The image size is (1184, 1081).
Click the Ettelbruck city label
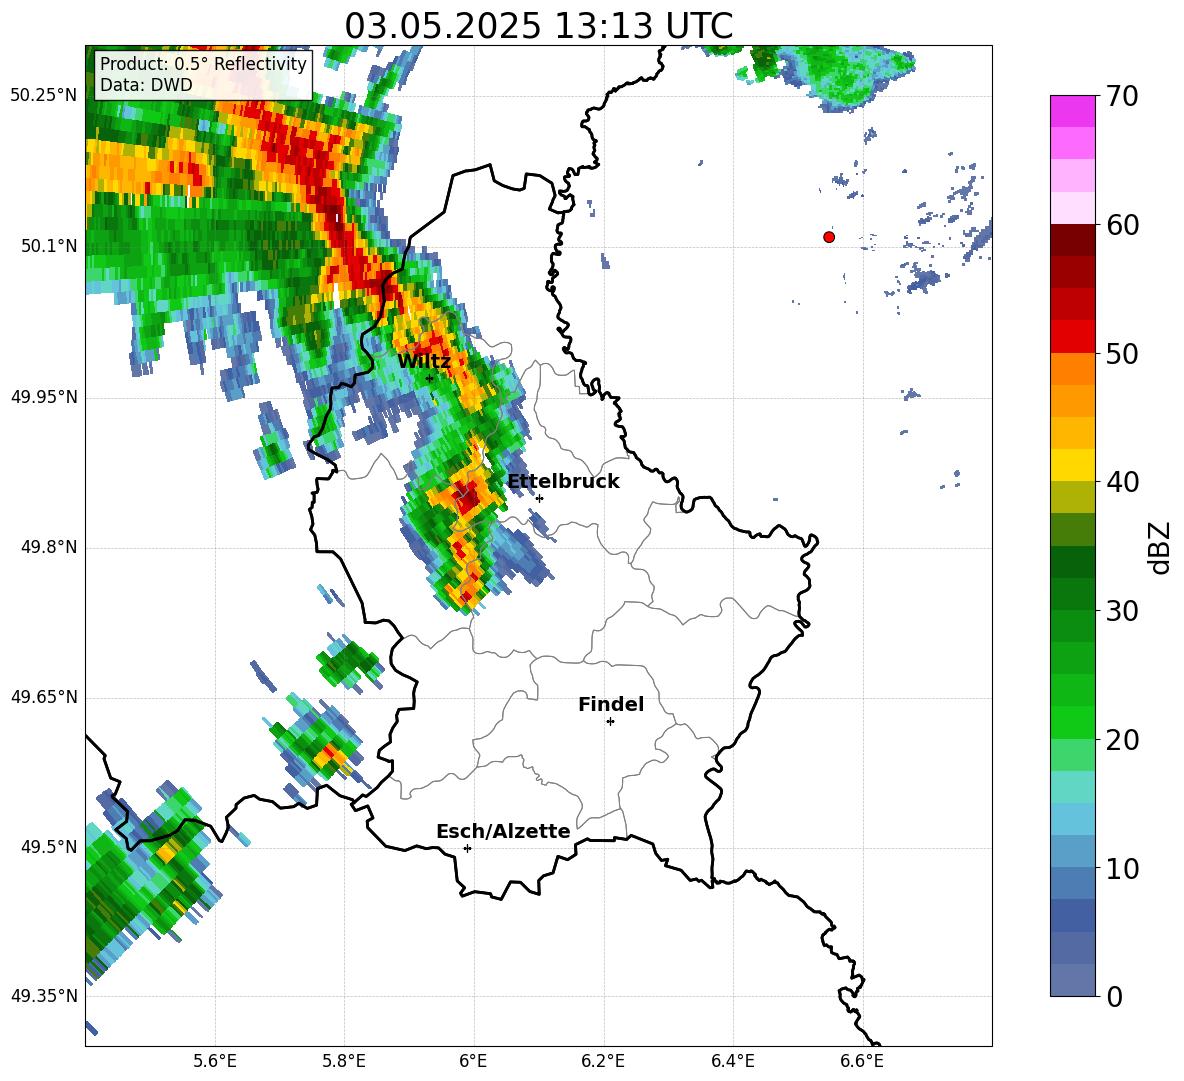point(563,482)
